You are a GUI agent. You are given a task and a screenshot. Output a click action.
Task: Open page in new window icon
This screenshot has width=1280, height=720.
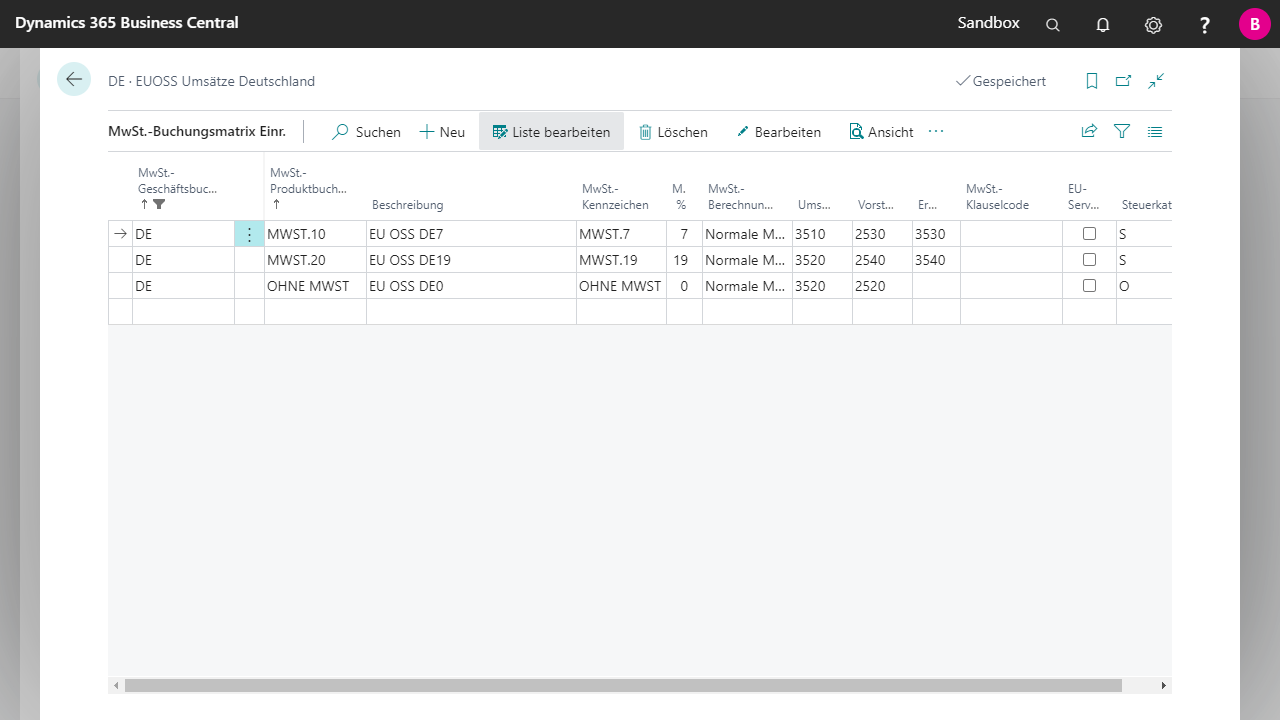point(1124,81)
